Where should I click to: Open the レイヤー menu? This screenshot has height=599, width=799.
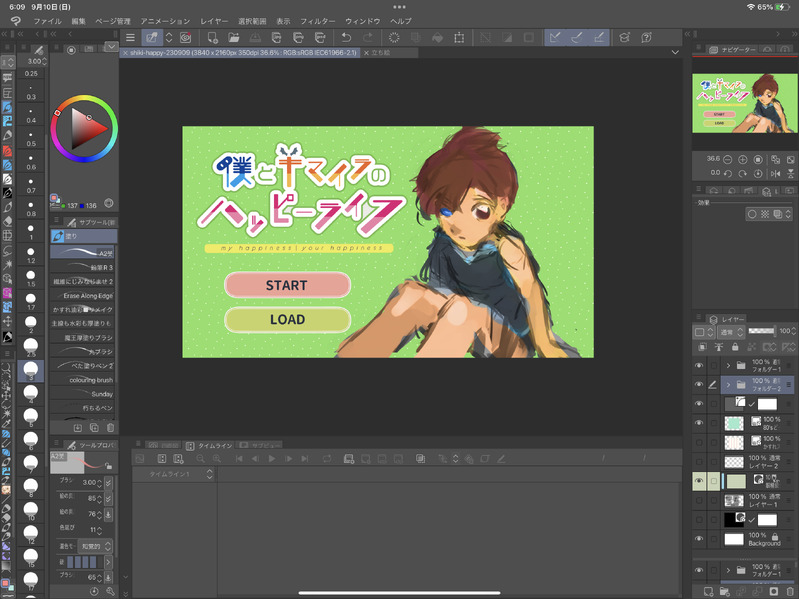[x=214, y=21]
